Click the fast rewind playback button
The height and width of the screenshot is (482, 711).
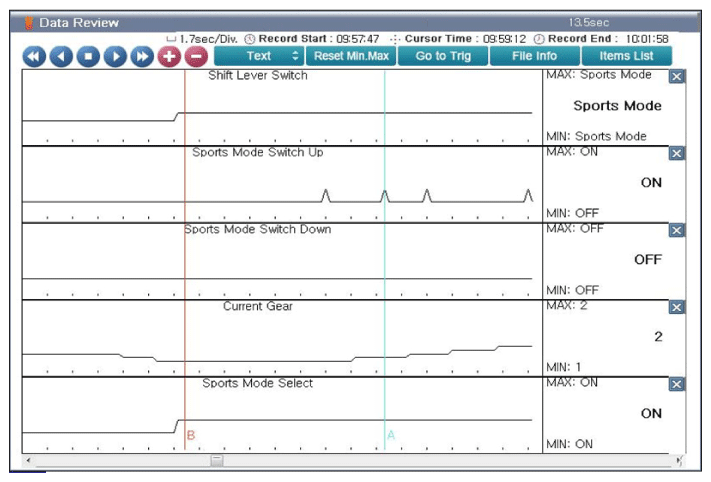point(34,57)
